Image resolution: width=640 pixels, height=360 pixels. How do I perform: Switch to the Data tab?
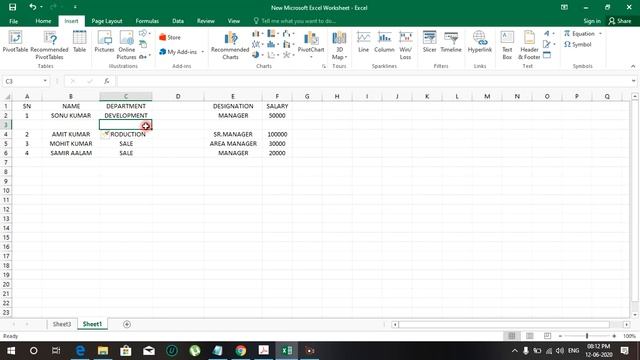[178, 21]
